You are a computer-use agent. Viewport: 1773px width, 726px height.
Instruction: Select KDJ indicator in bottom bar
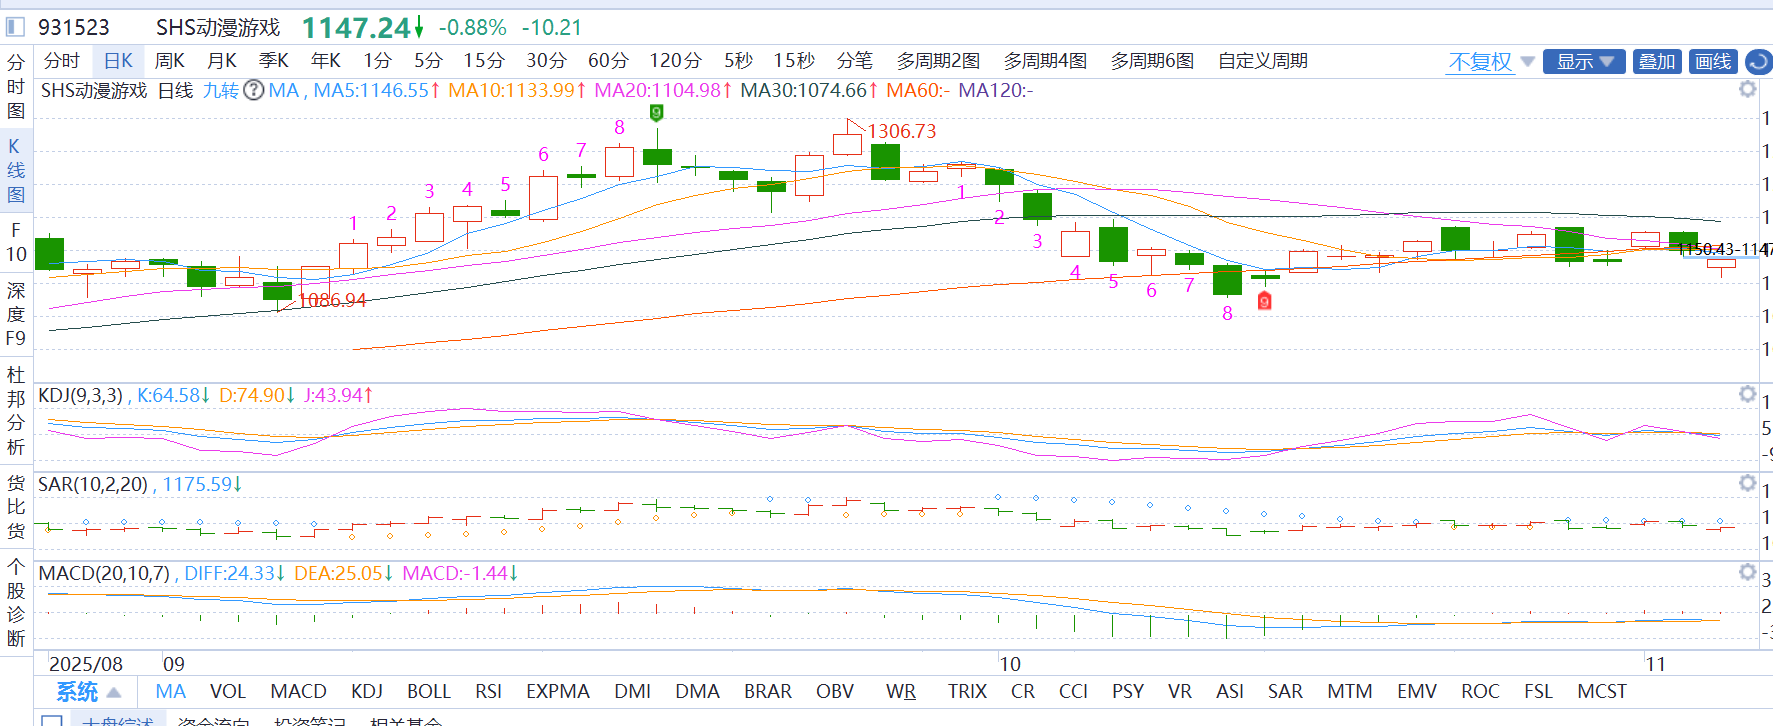coord(367,691)
